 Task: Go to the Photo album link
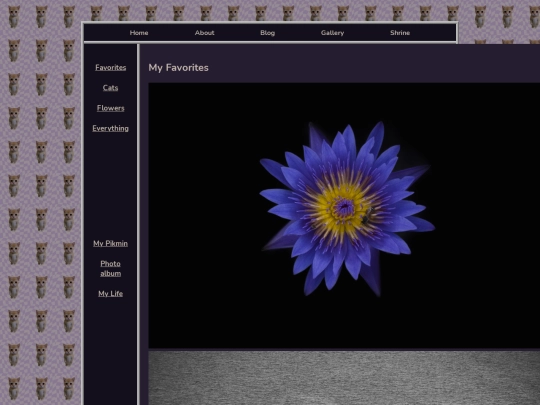(x=111, y=269)
